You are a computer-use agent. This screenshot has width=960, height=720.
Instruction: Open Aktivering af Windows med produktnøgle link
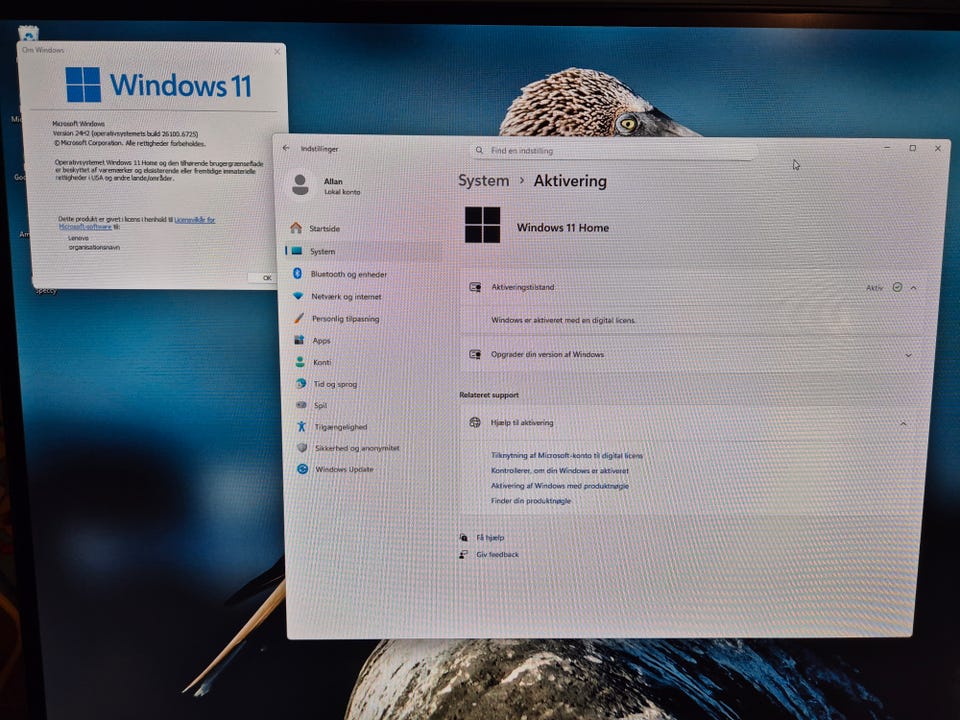pyautogui.click(x=560, y=486)
